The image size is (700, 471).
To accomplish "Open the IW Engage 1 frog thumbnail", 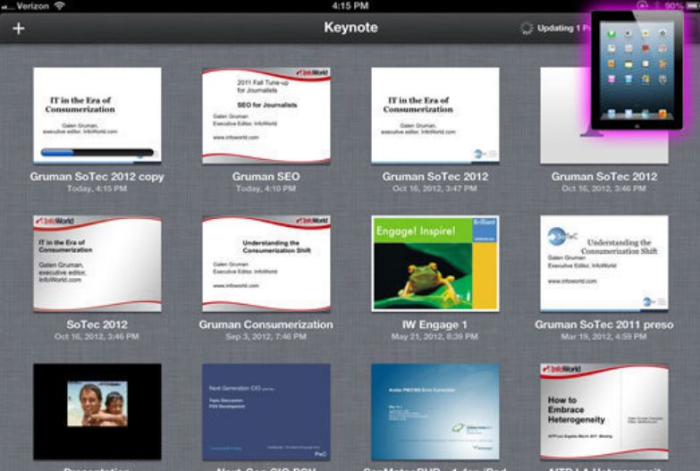I will pos(435,263).
